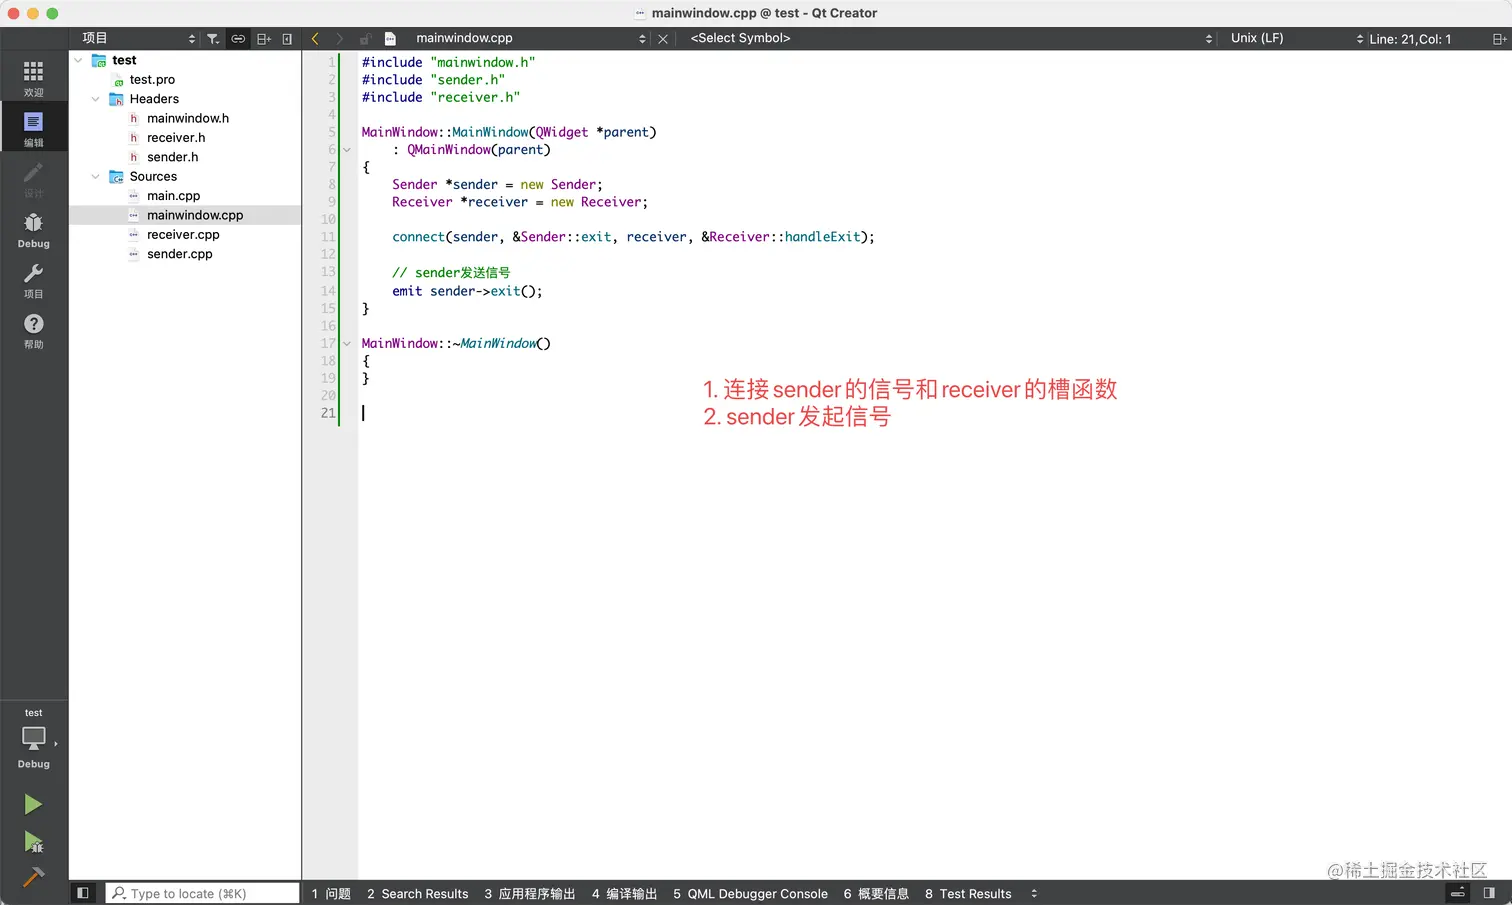Toggle right sidebar visibility
The height and width of the screenshot is (905, 1512).
(x=1489, y=893)
